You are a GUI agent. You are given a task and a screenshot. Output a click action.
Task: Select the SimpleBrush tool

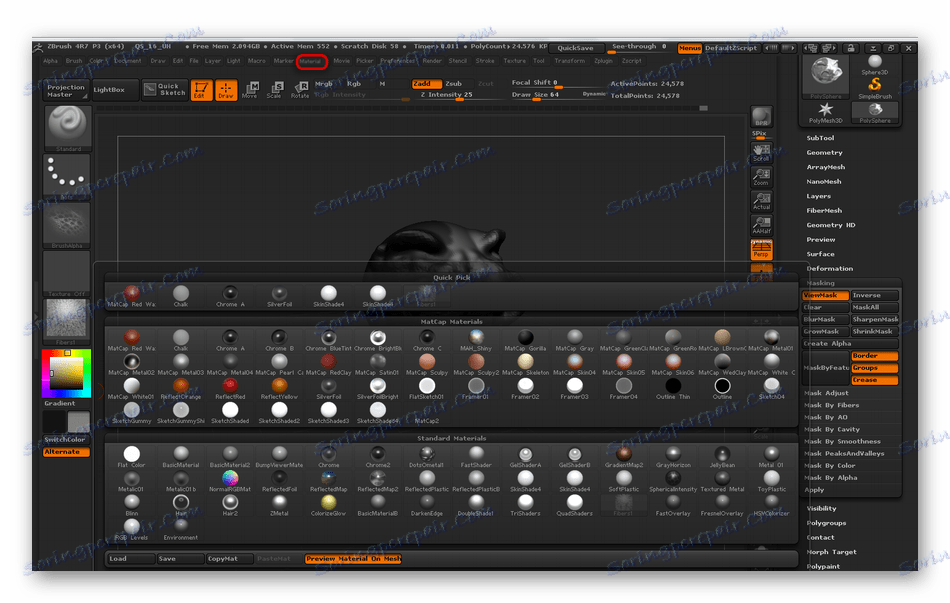point(875,88)
